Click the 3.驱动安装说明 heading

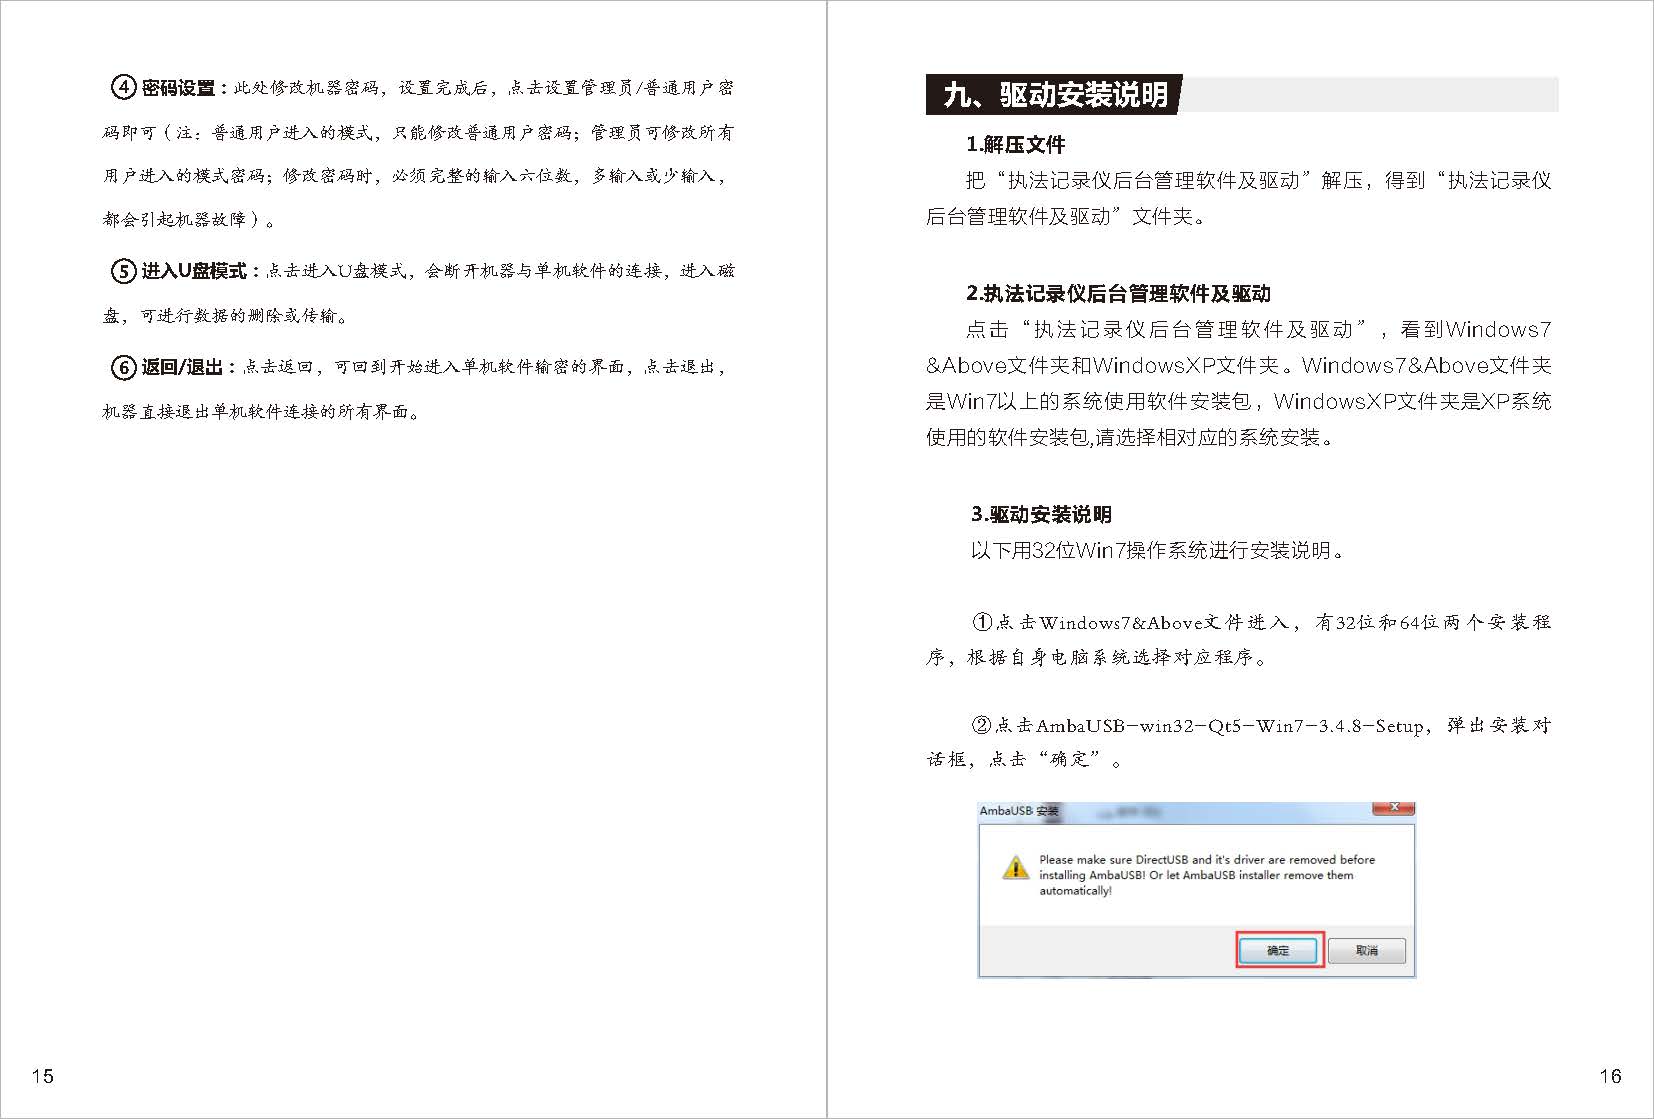[x=1041, y=514]
